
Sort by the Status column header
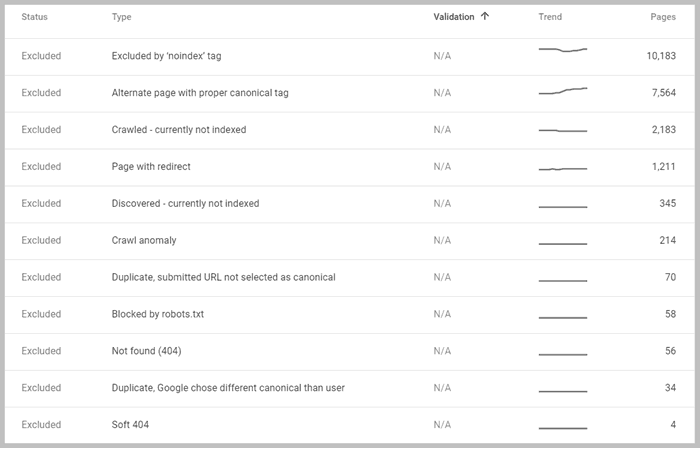click(34, 17)
